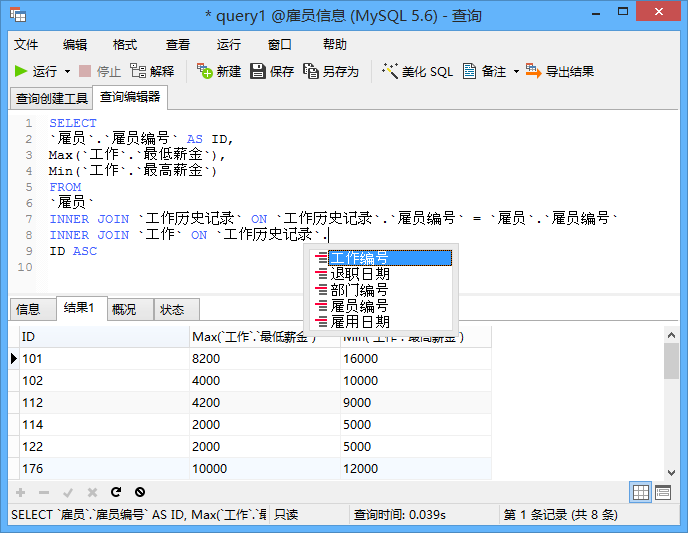
Task: Click the 查询时间: 0.039s status entry
Action: (400, 514)
